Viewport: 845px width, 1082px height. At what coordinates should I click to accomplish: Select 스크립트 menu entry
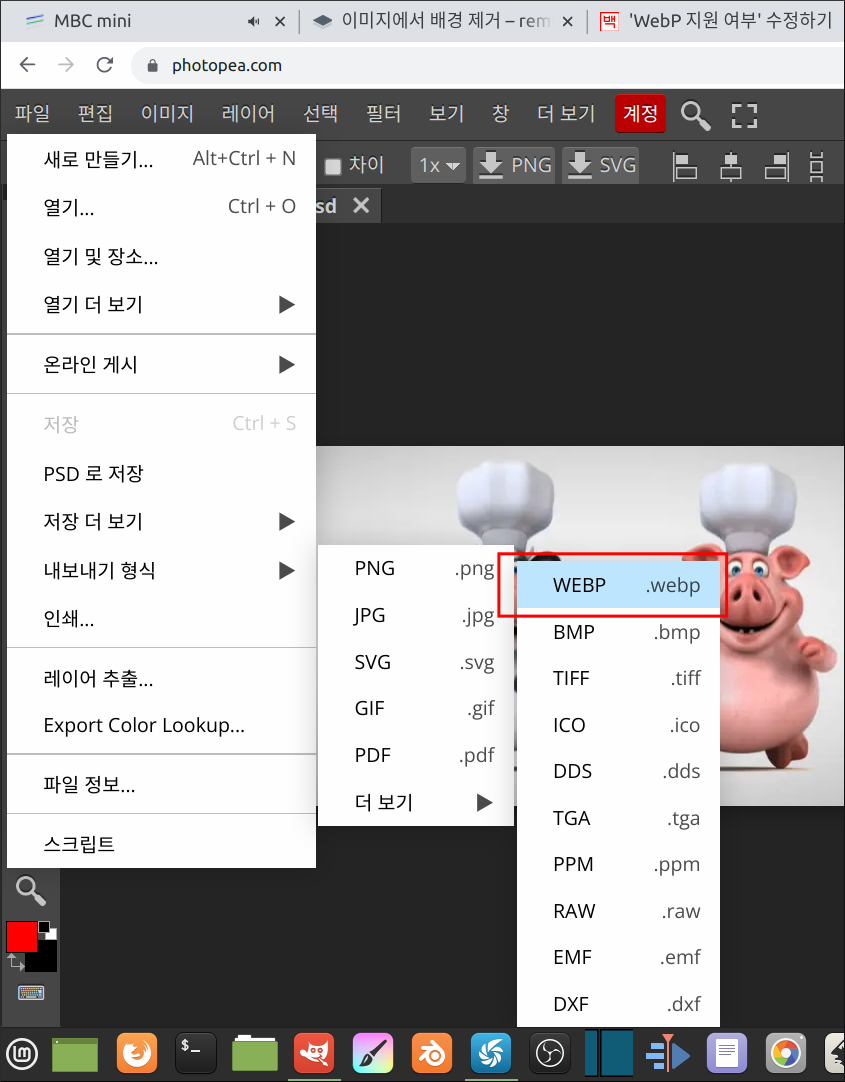pyautogui.click(x=161, y=844)
